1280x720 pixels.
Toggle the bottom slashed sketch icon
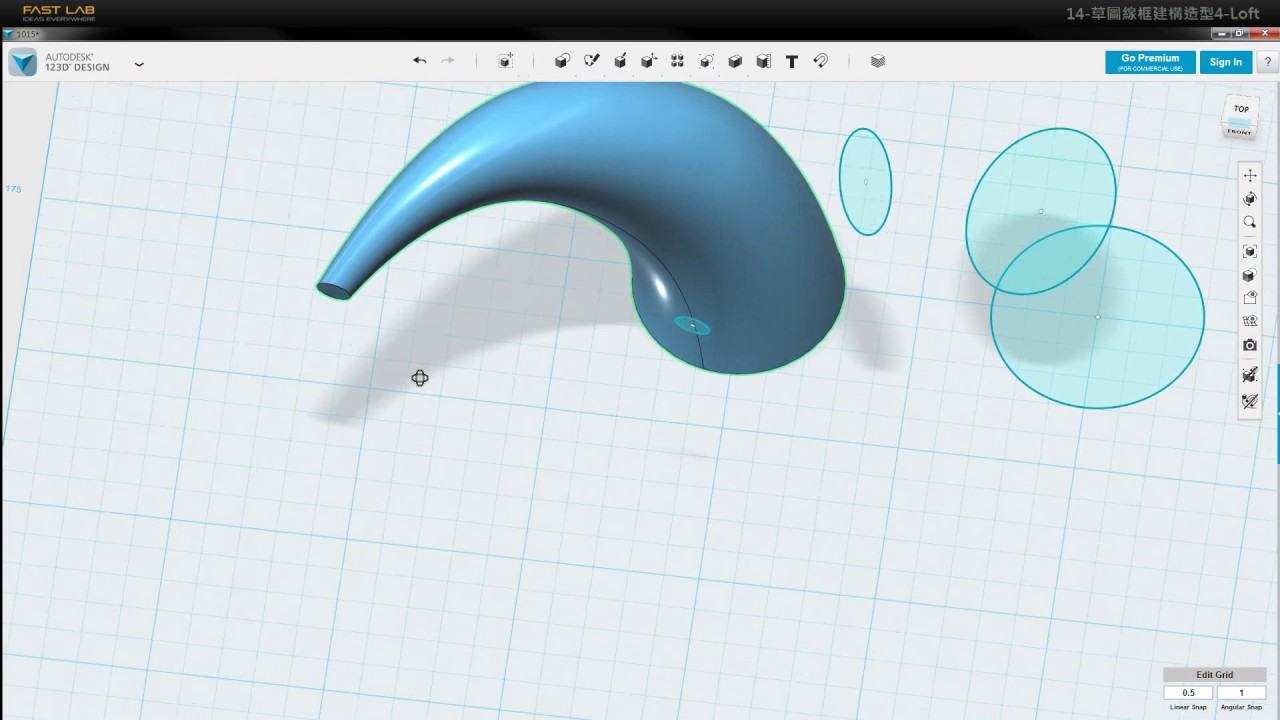[1250, 401]
